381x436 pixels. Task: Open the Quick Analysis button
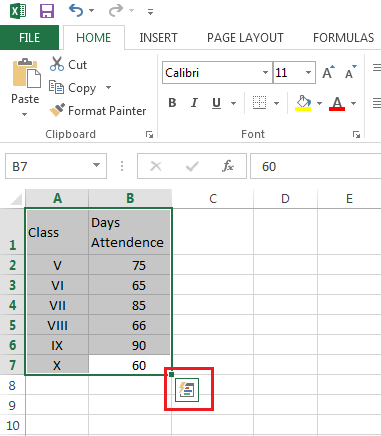click(187, 390)
